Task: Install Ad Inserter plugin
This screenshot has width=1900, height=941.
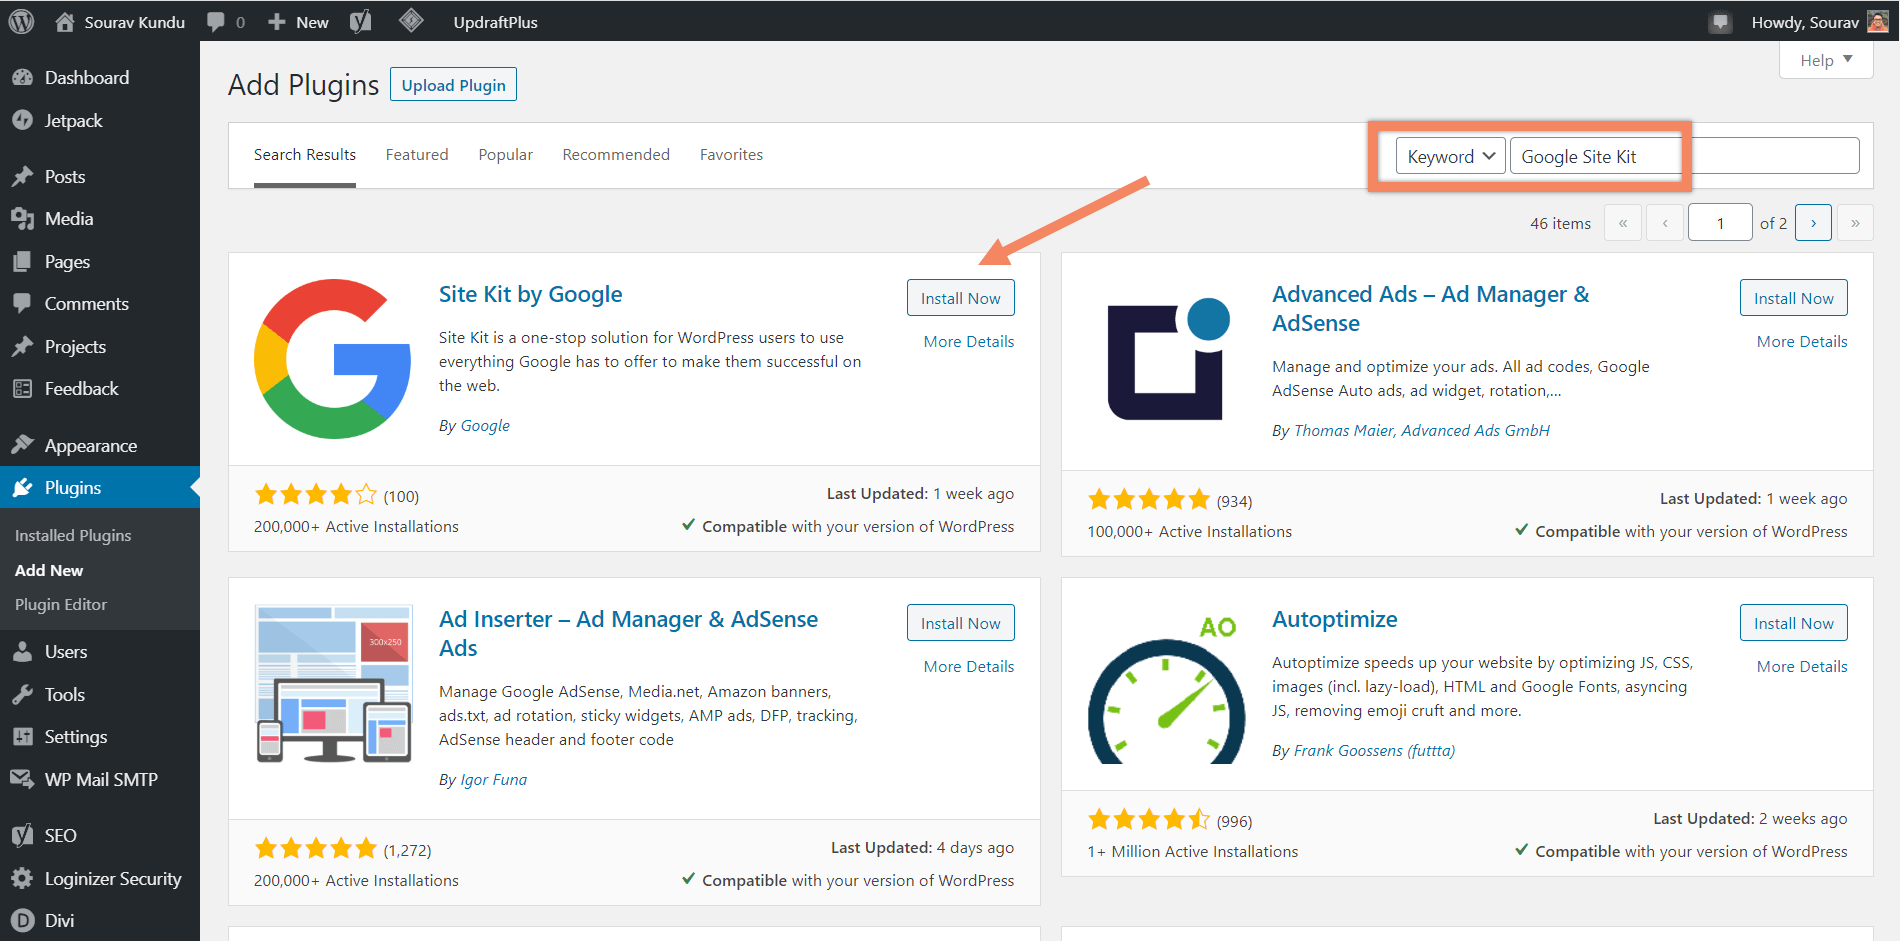Action: click(960, 623)
